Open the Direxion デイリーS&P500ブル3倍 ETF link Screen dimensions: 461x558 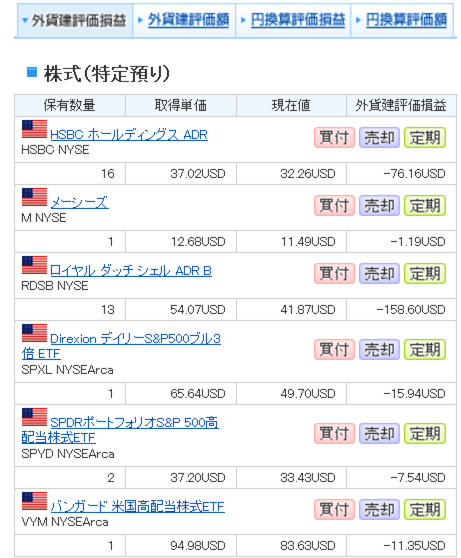[x=121, y=346]
